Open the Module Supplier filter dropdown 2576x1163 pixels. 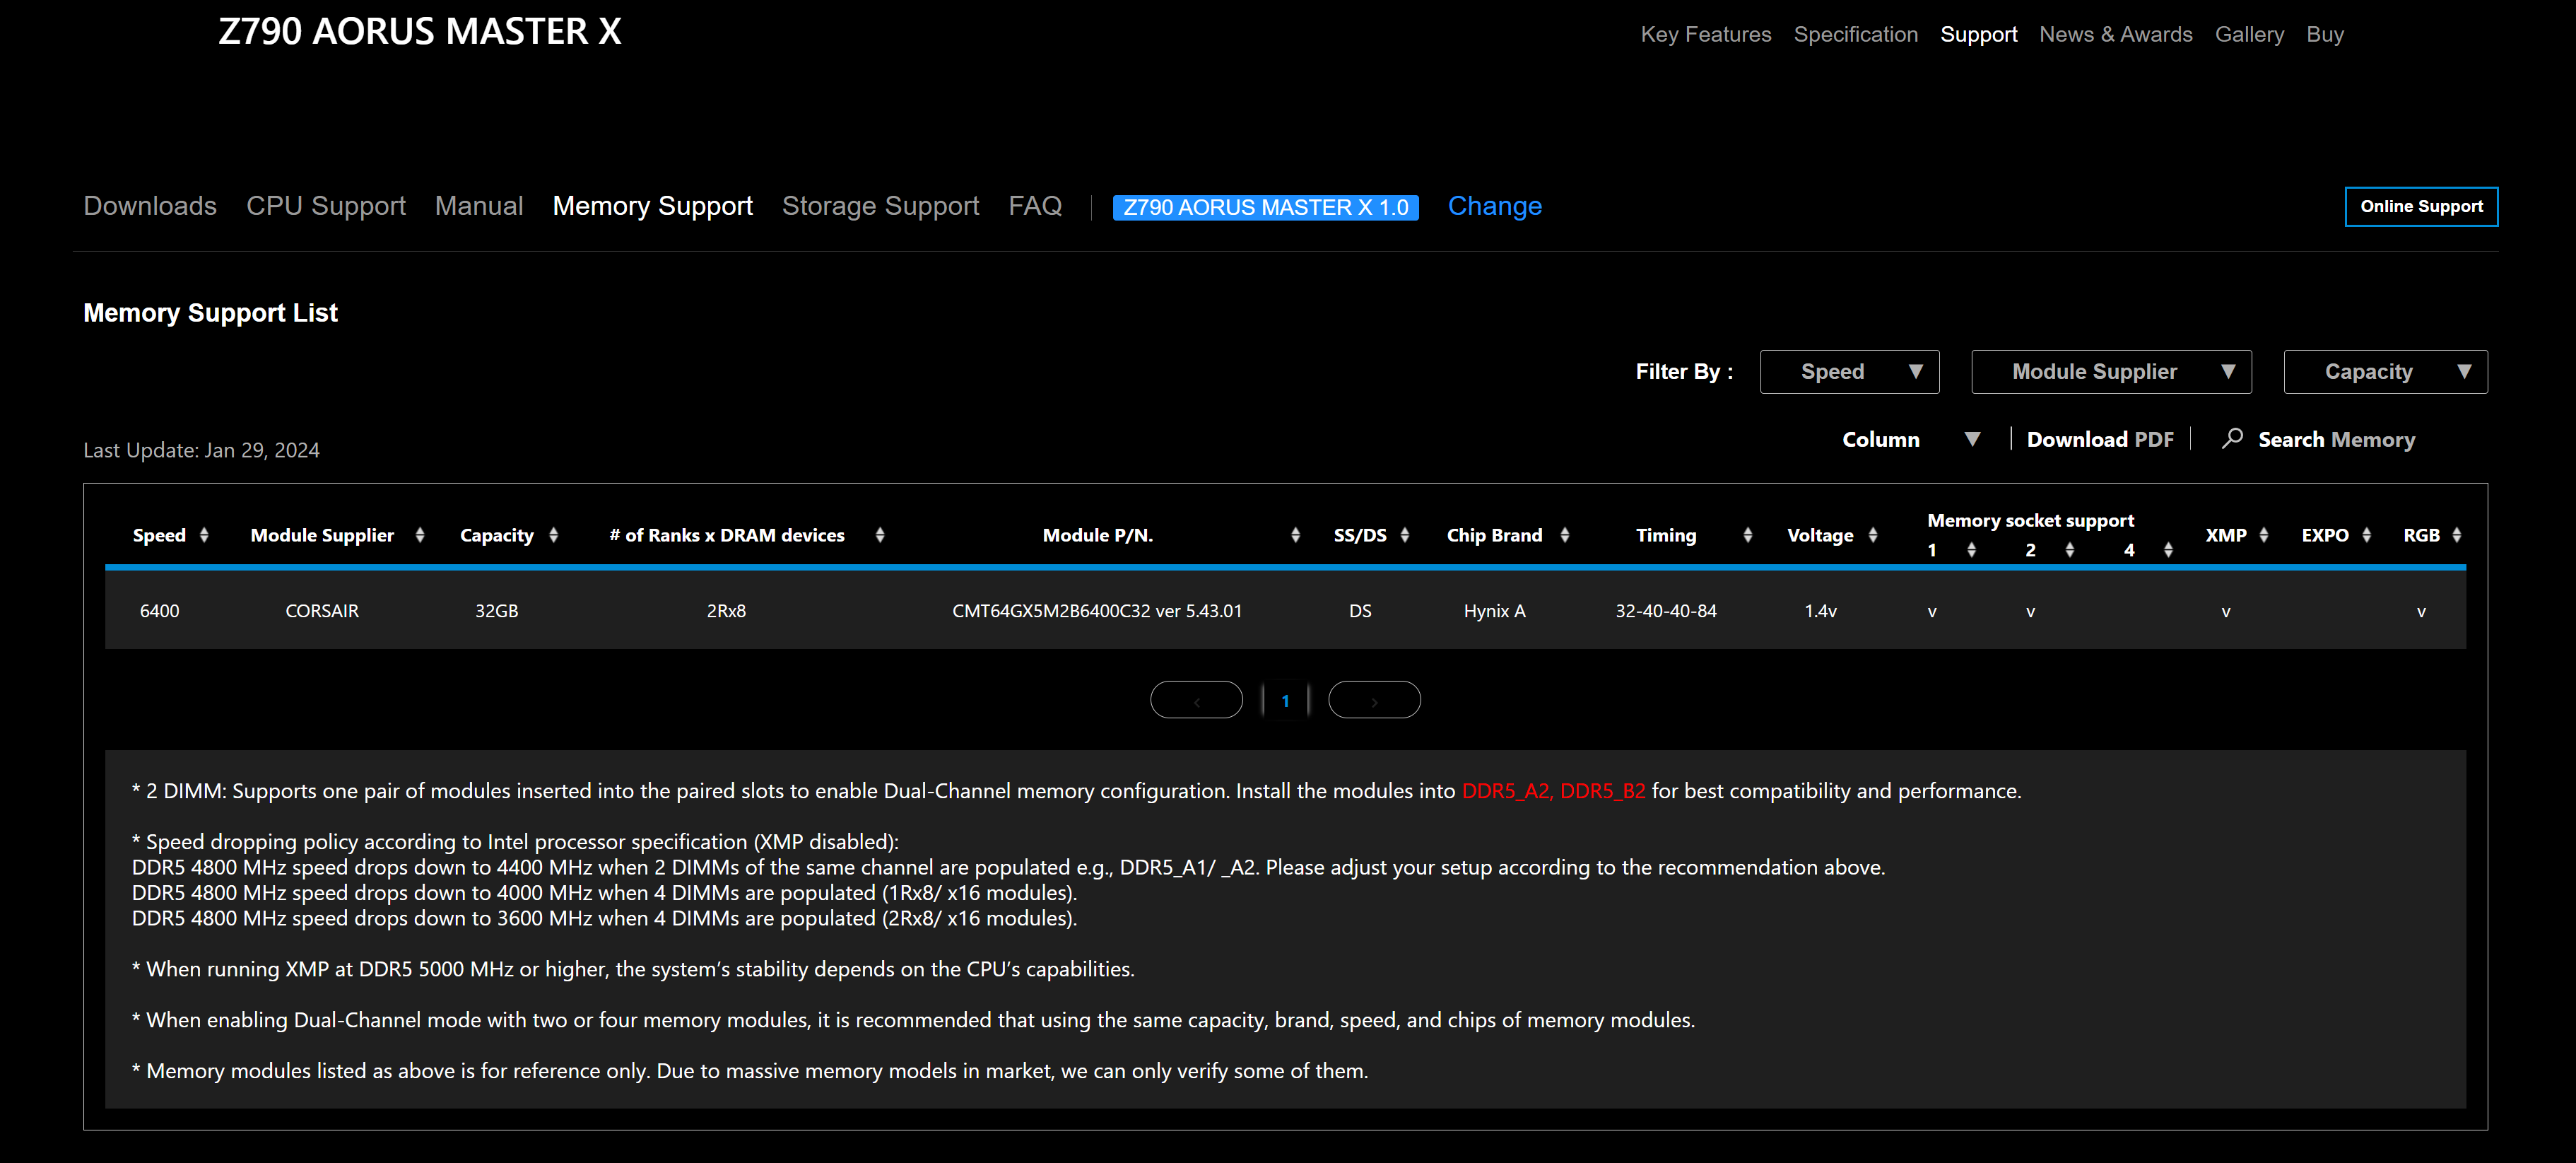pyautogui.click(x=2110, y=372)
